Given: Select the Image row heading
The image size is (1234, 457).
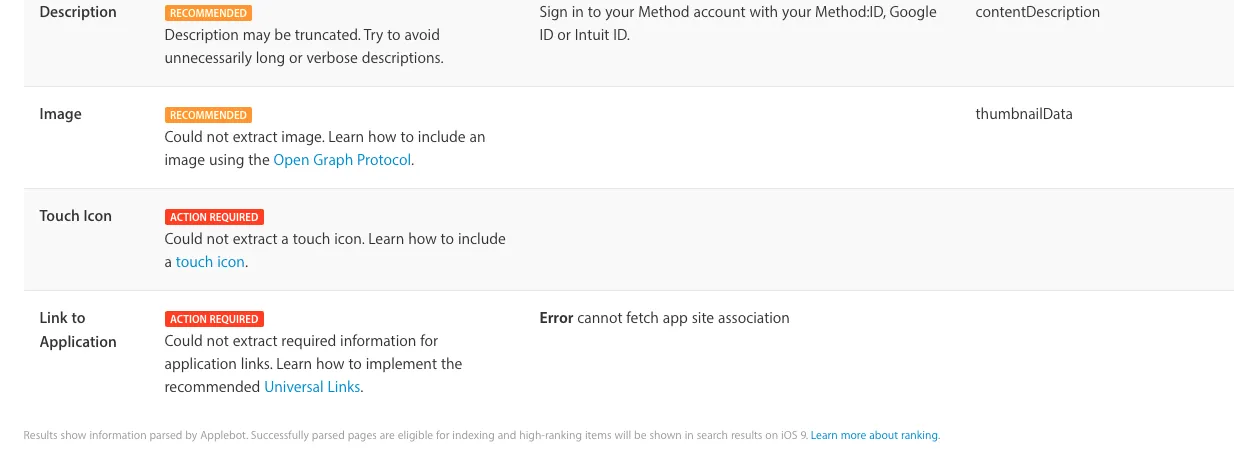Looking at the screenshot, I should click(61, 115).
